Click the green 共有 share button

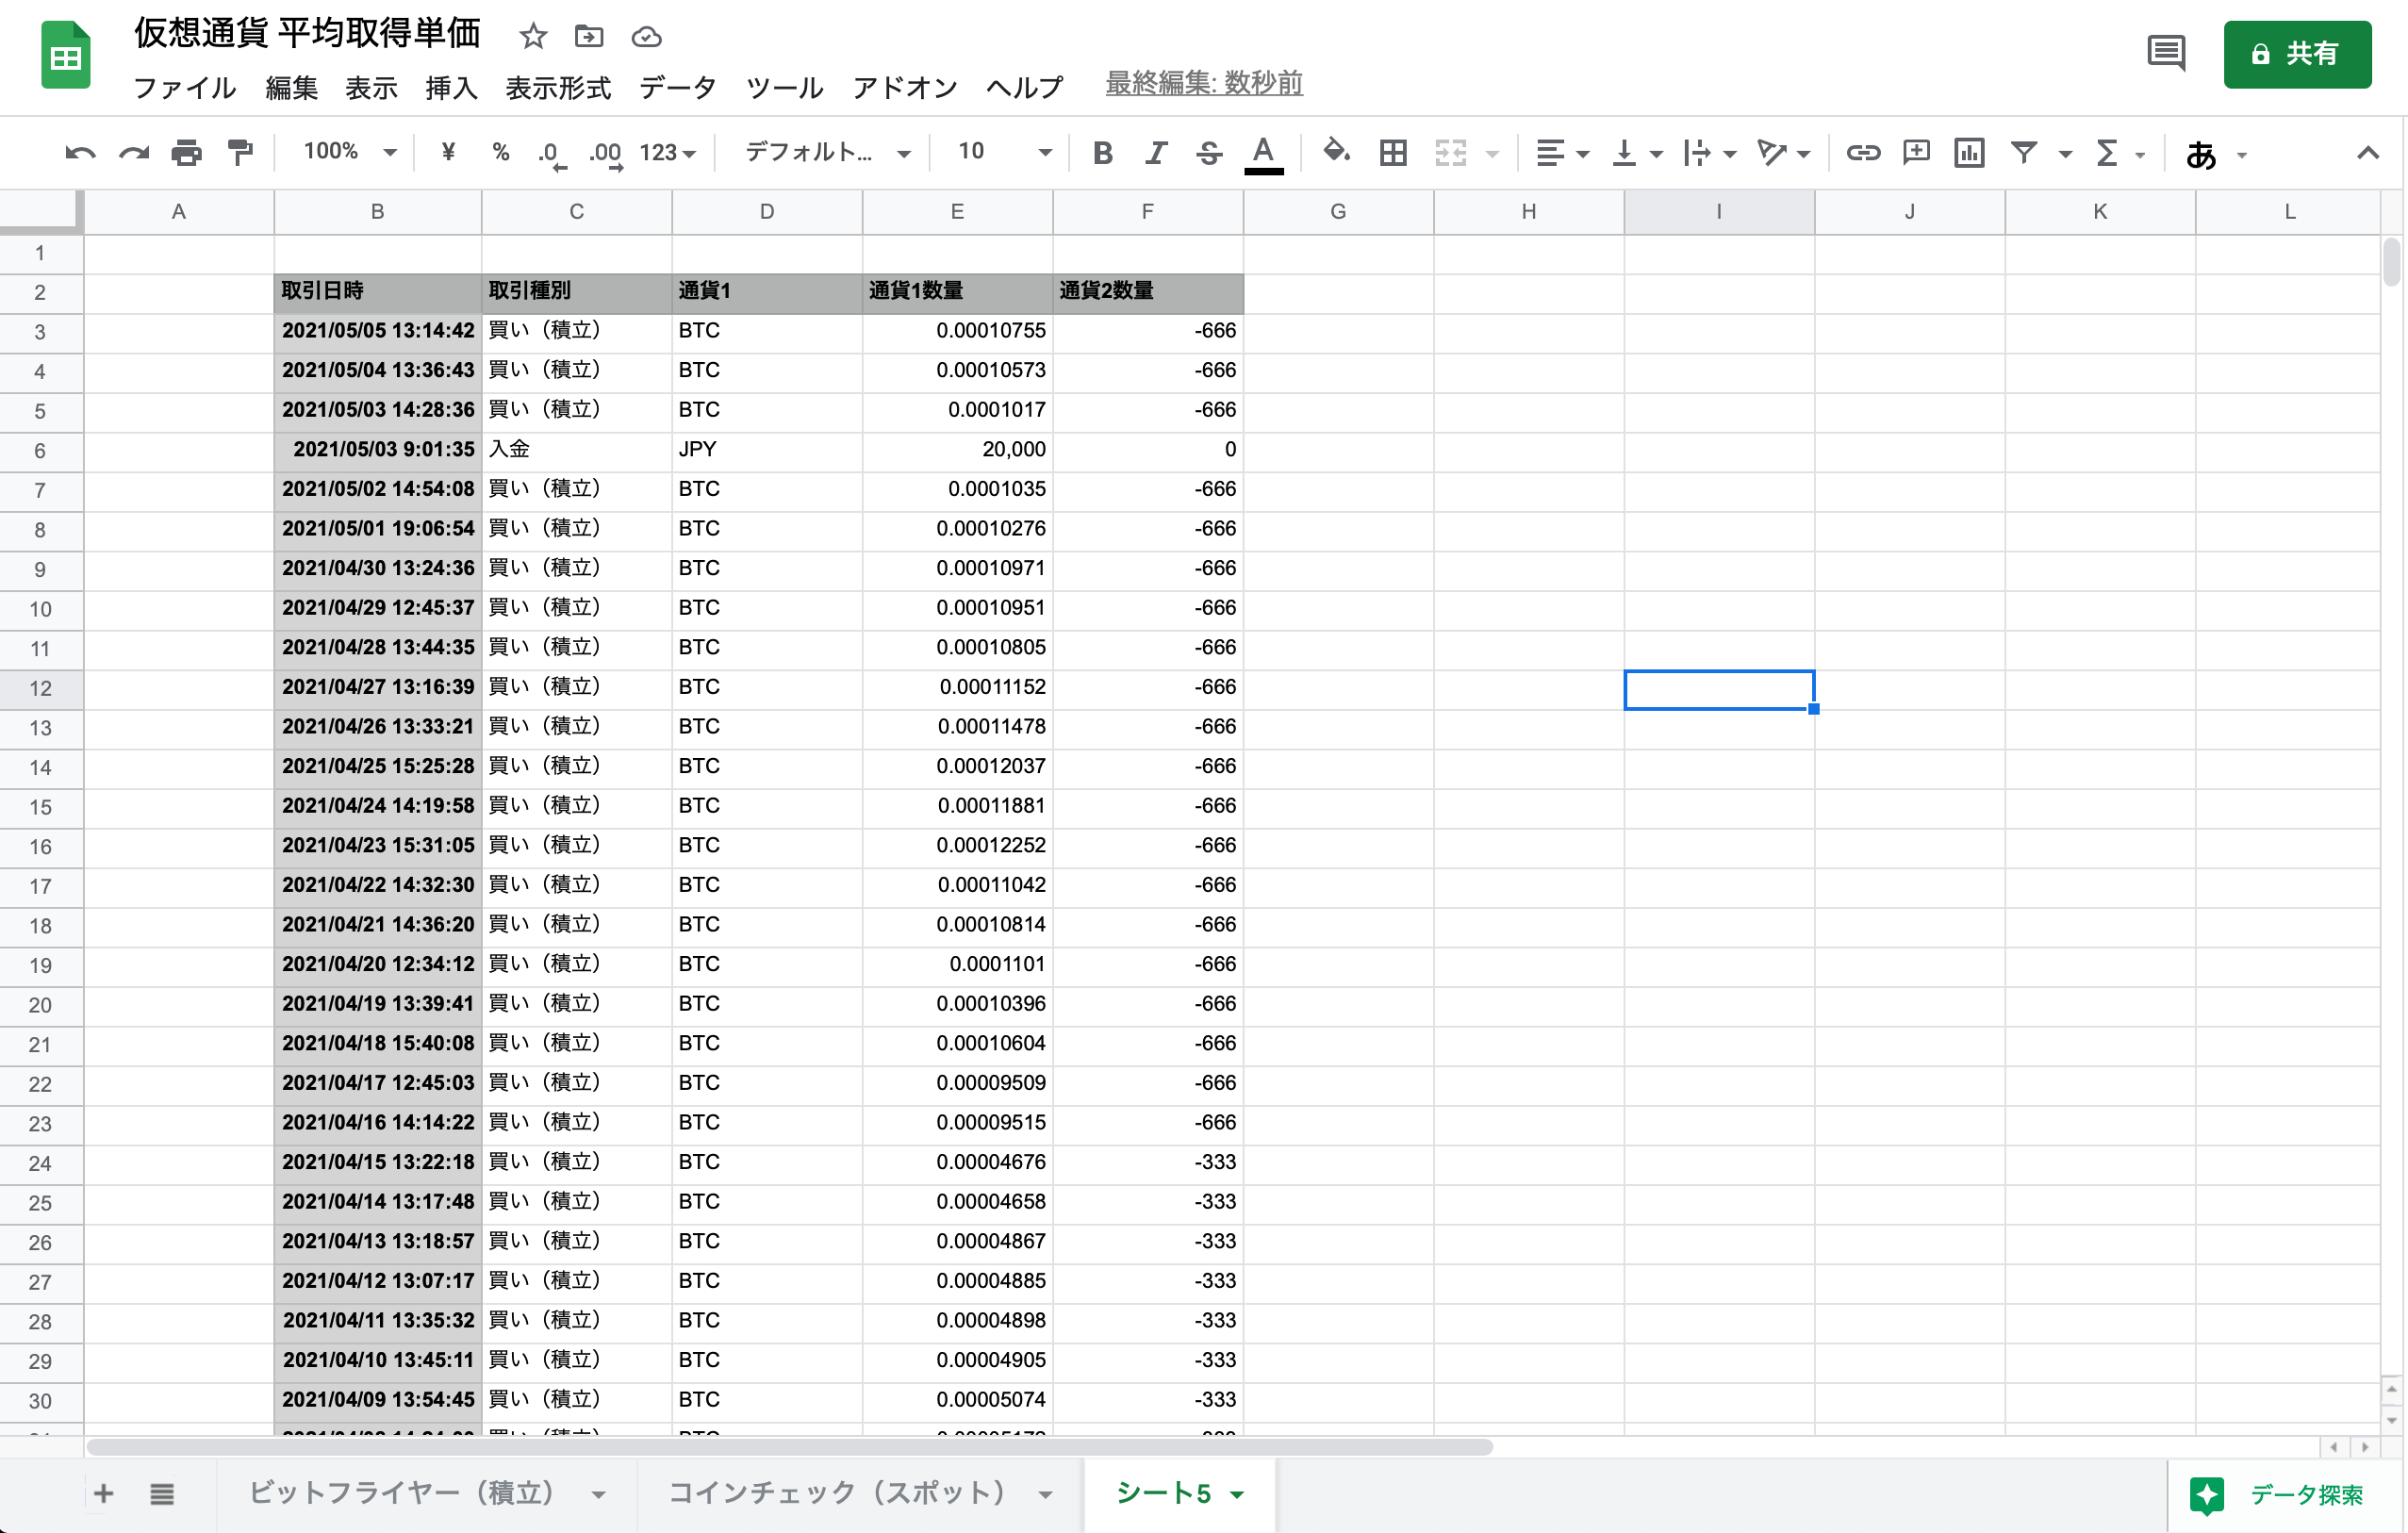(x=2297, y=54)
